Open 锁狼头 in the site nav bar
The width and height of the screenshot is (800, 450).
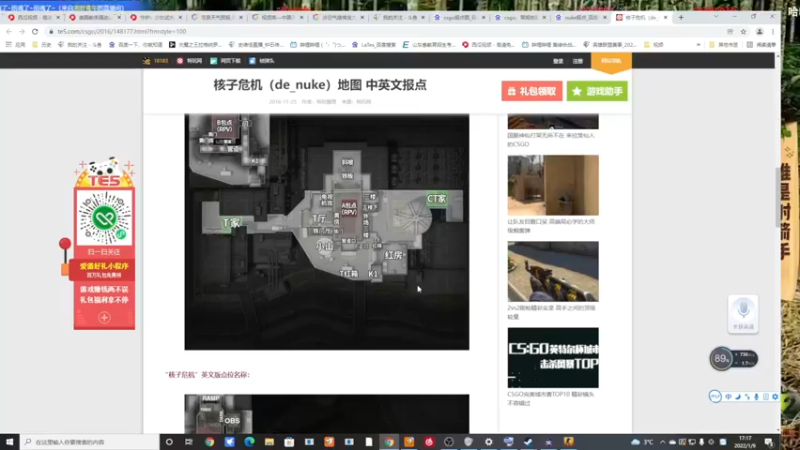[x=262, y=61]
